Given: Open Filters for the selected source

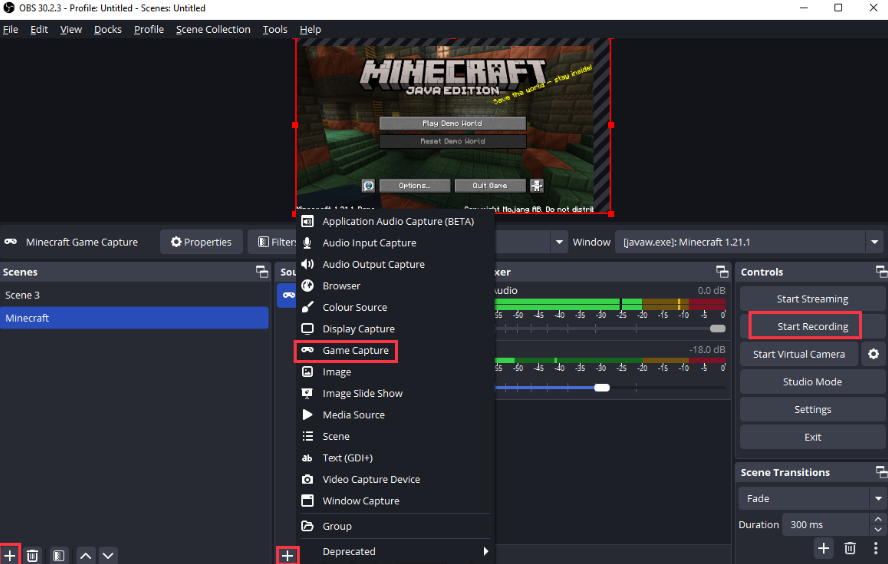Looking at the screenshot, I should click(277, 242).
